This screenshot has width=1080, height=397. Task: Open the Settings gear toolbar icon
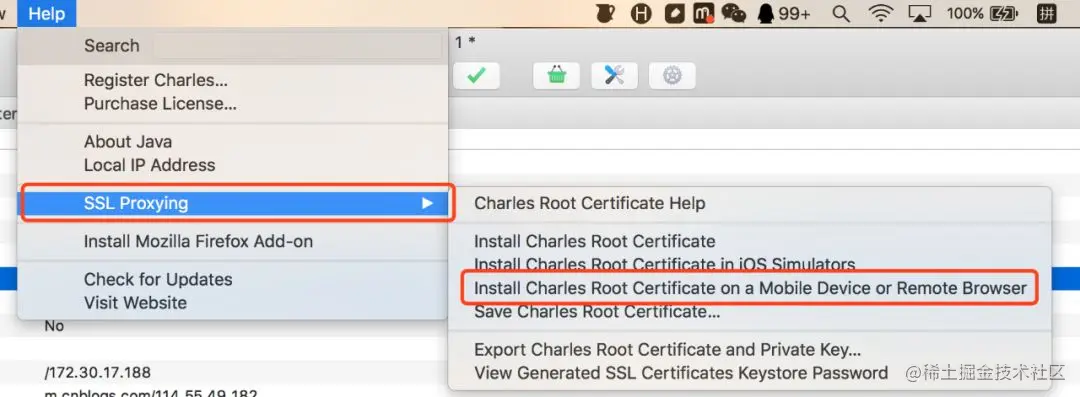[x=672, y=76]
